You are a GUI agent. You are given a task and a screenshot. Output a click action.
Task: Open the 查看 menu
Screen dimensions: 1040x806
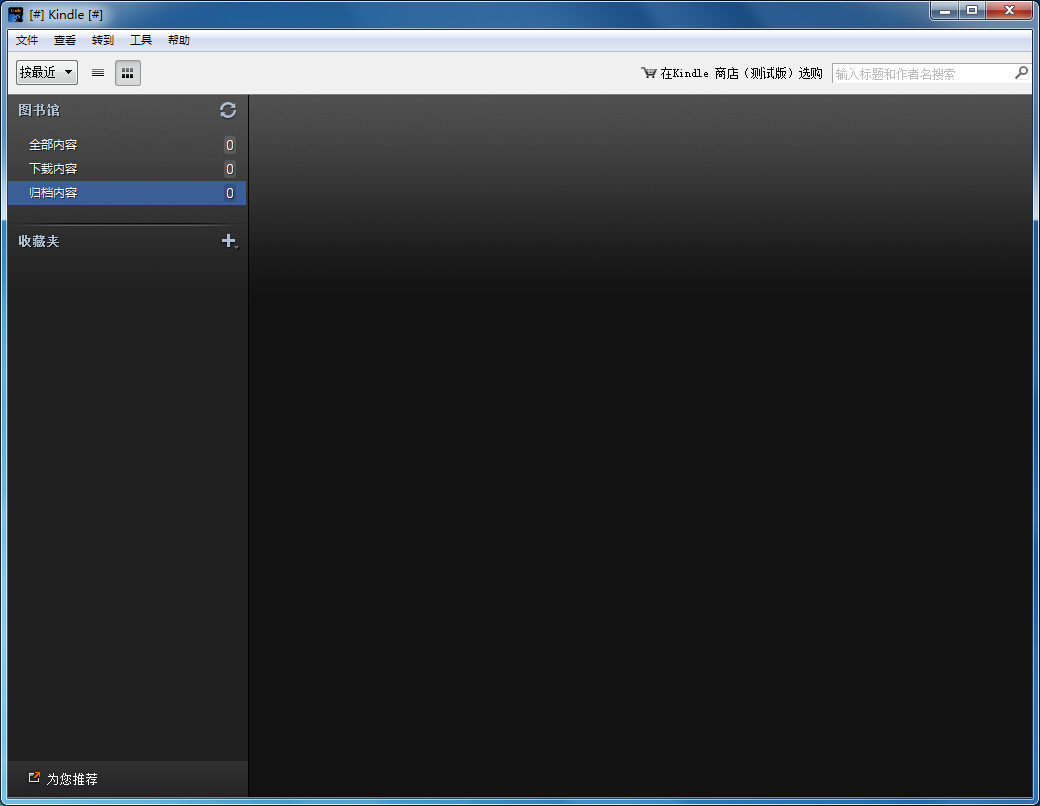click(x=65, y=41)
